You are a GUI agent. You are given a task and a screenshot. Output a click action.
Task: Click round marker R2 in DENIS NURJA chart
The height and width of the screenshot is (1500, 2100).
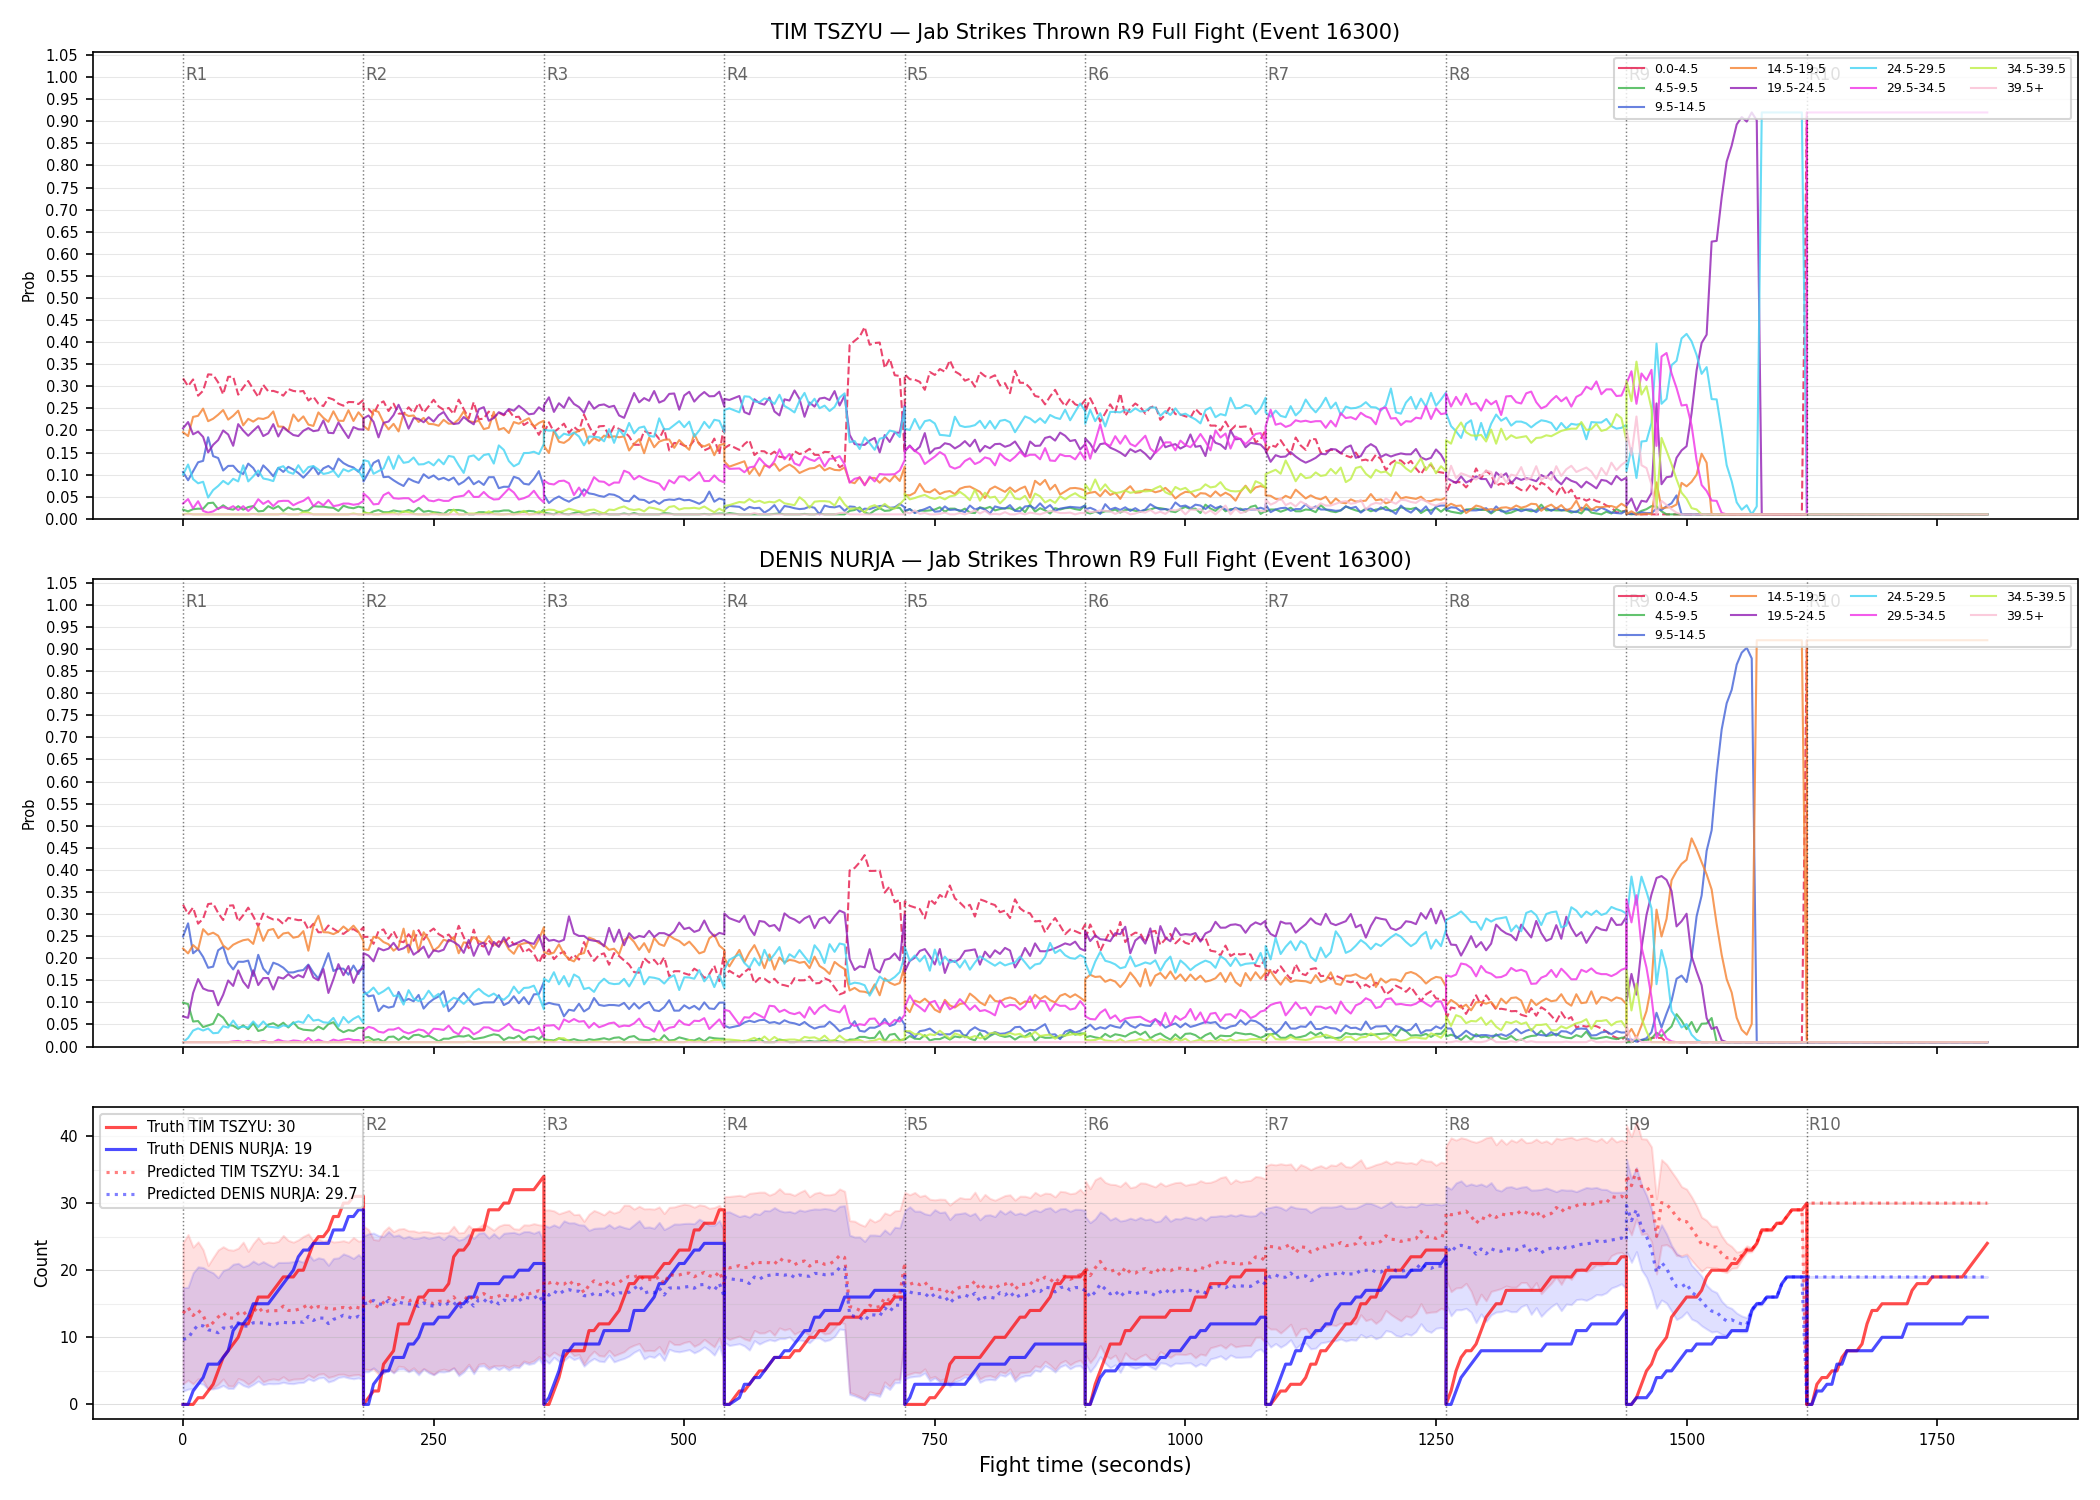[x=376, y=601]
